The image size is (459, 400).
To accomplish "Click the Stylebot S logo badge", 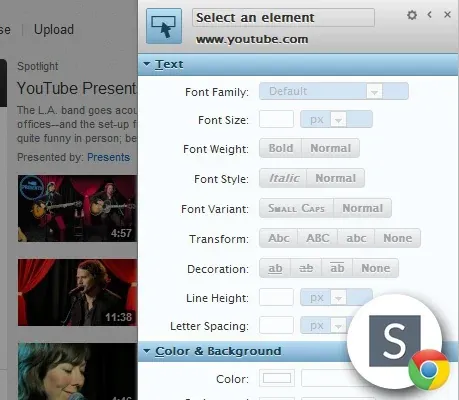I will pyautogui.click(x=395, y=341).
